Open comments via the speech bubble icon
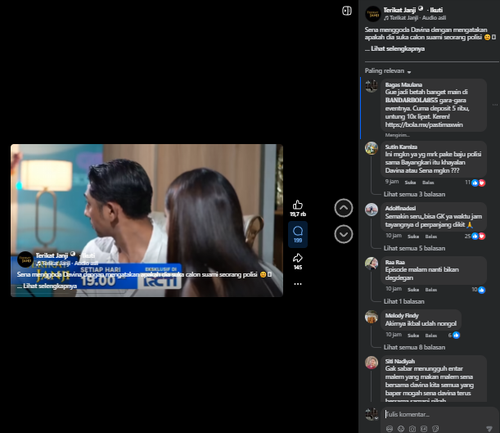This screenshot has height=433, width=500. [298, 231]
